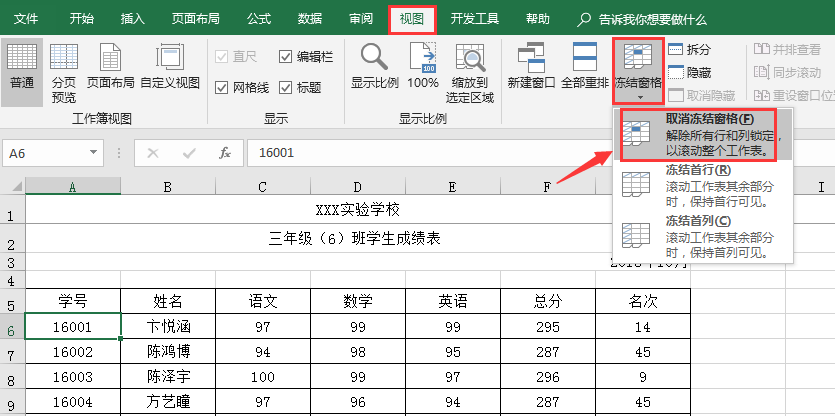Open 显示比例 zoom magnifier
This screenshot has height=416, width=835.
pyautogui.click(x=375, y=67)
